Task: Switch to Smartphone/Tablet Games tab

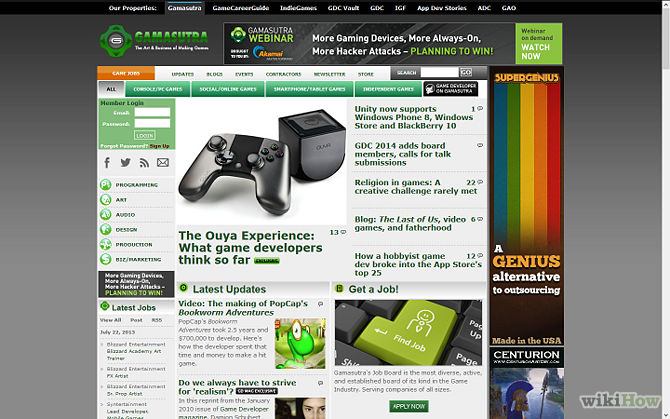Action: pyautogui.click(x=309, y=89)
